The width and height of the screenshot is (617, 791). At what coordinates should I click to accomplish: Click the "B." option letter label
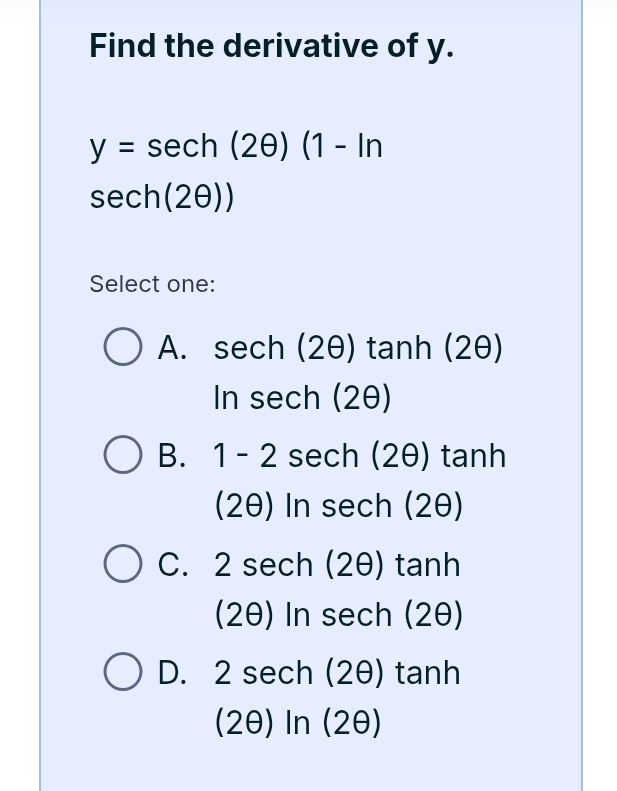coord(174,457)
